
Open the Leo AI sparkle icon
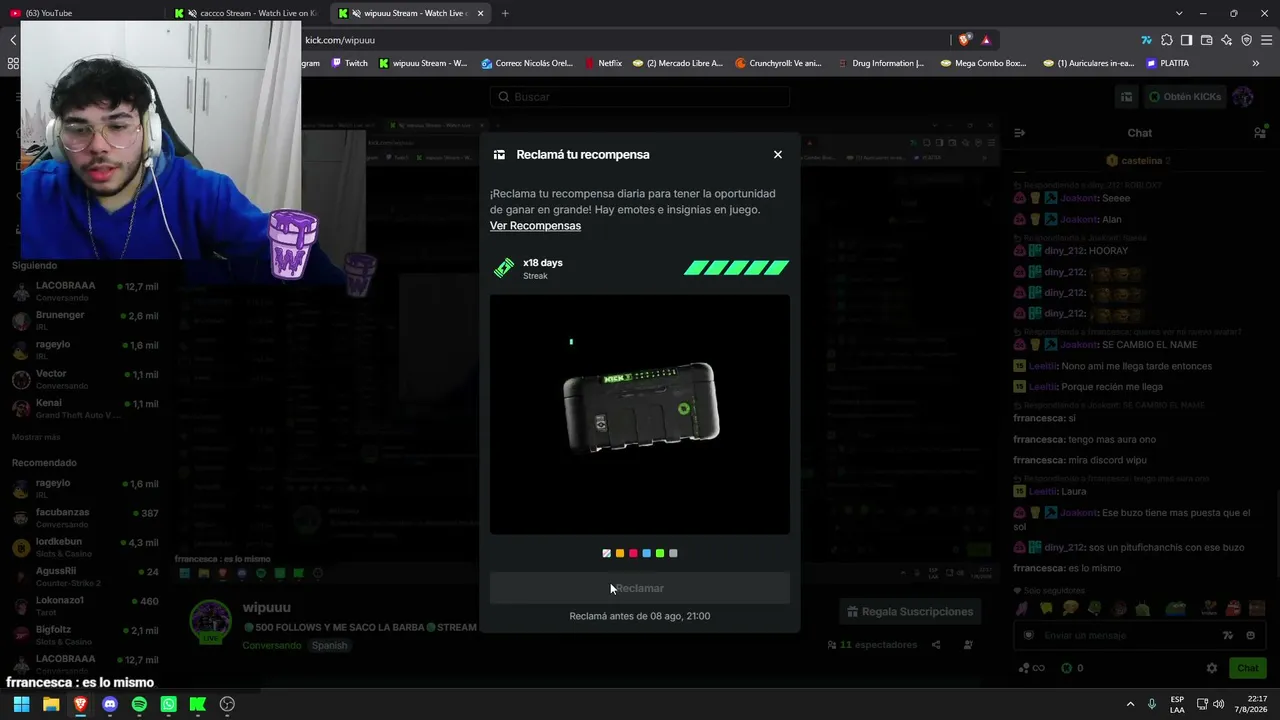click(1226, 40)
